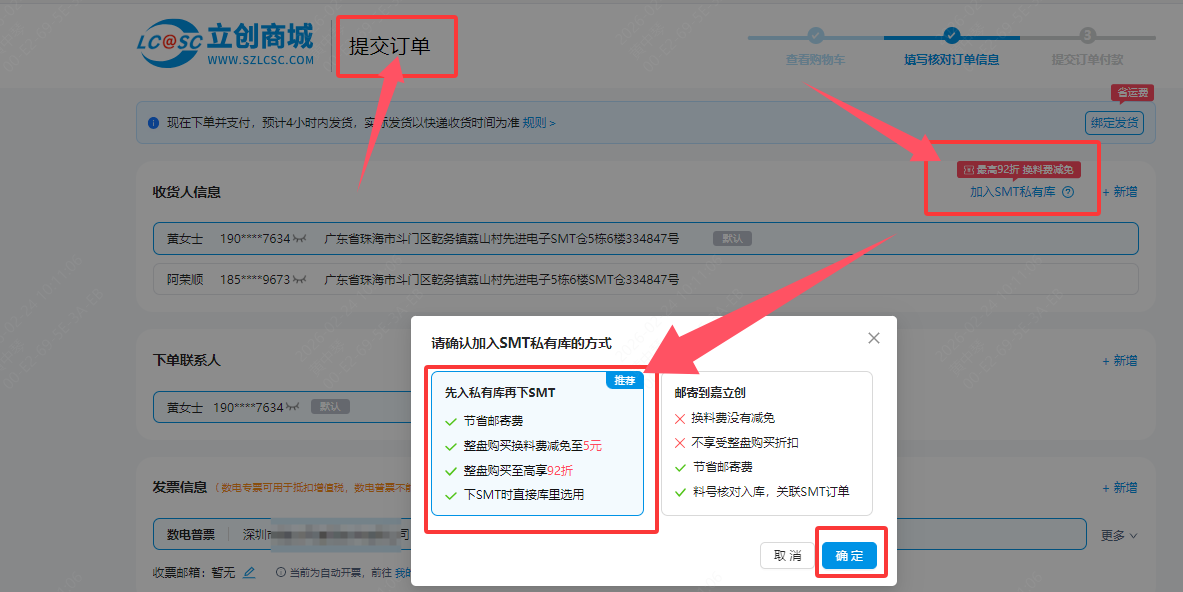Click the 绑定发货 button
This screenshot has height=592, width=1183.
(1113, 123)
